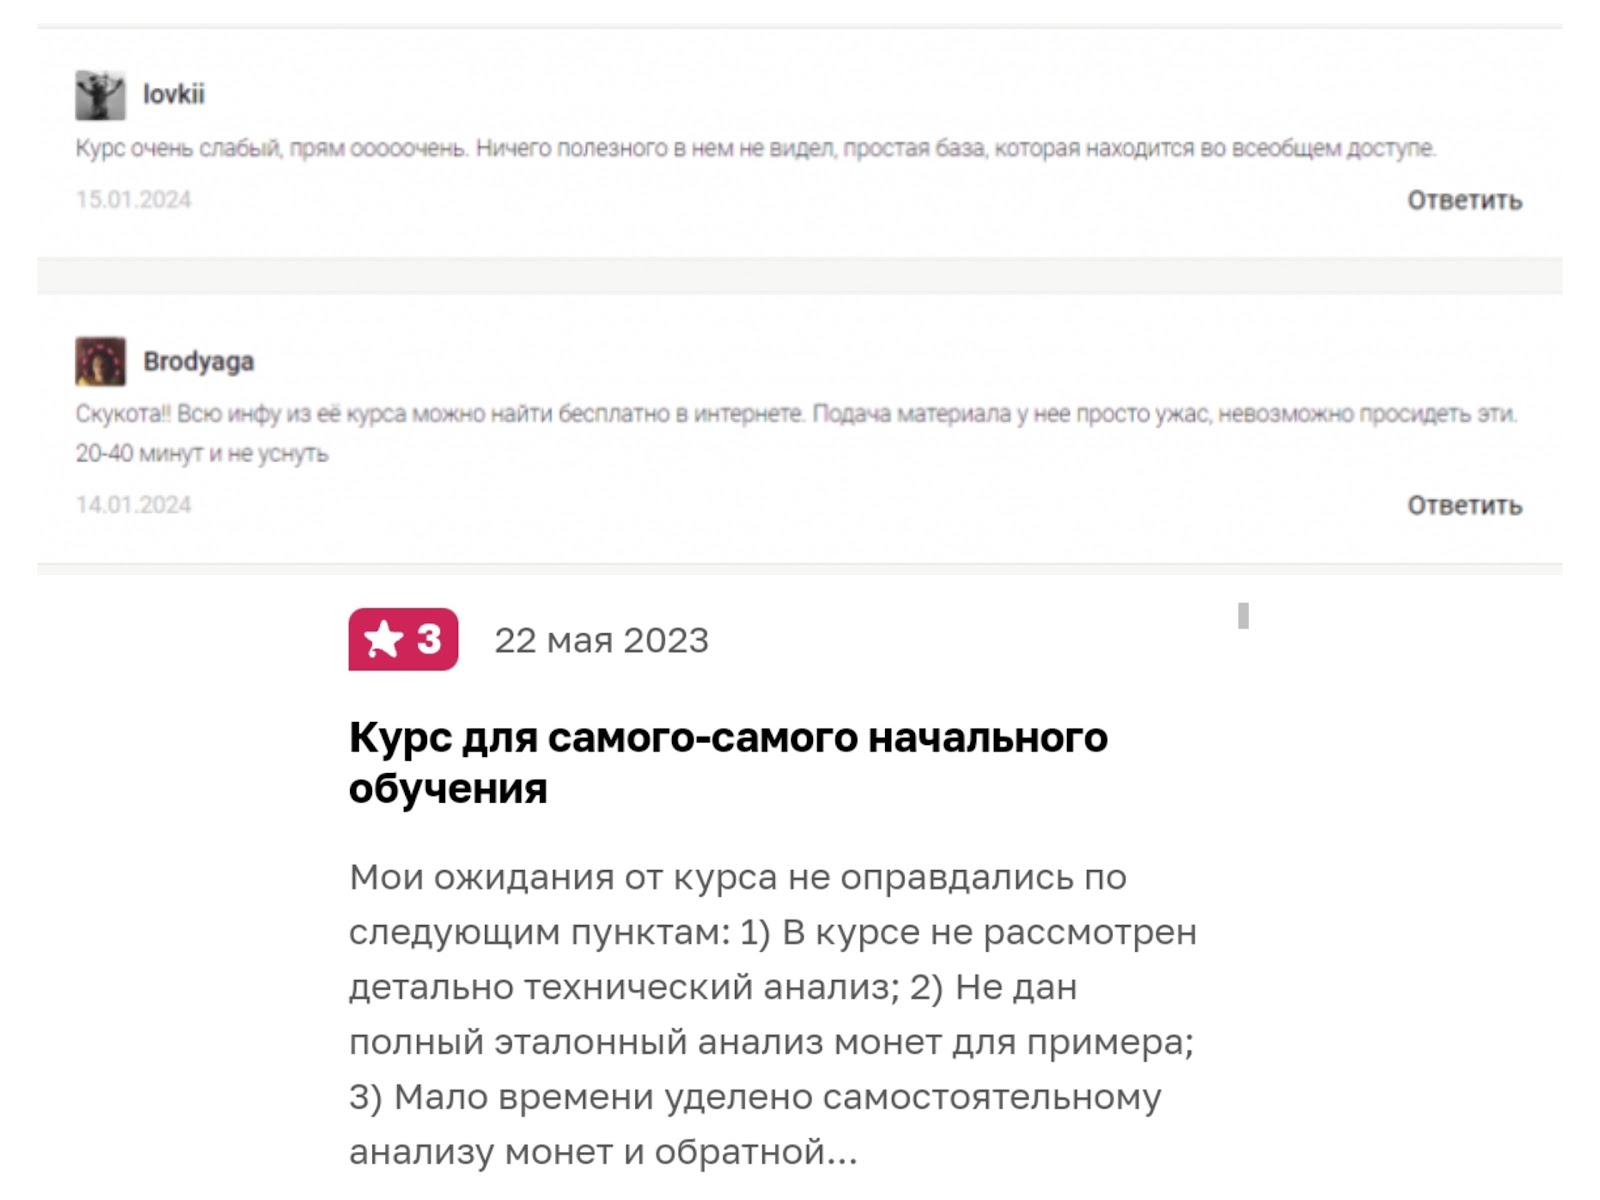Screen dimensions: 1600x1200
Task: Click the small gray scrollbar handle beside review
Action: click(x=1243, y=615)
